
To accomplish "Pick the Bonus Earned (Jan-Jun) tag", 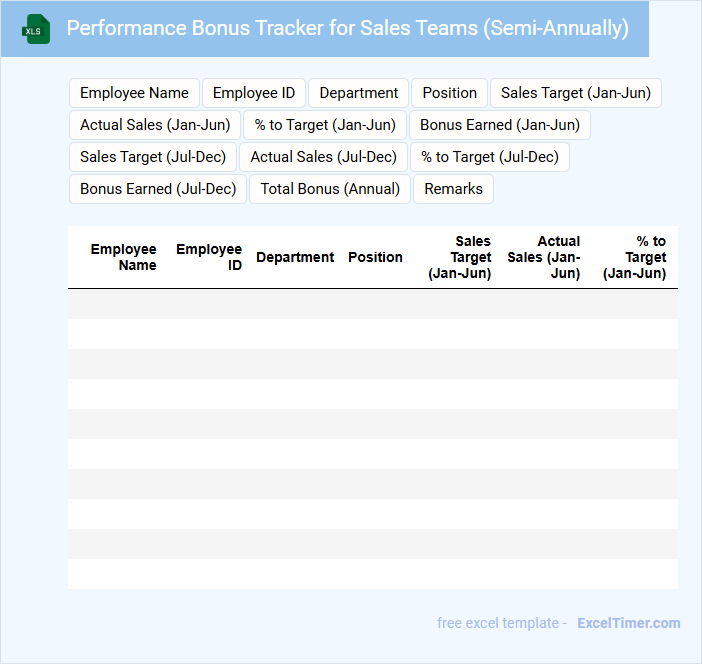I will coord(500,125).
